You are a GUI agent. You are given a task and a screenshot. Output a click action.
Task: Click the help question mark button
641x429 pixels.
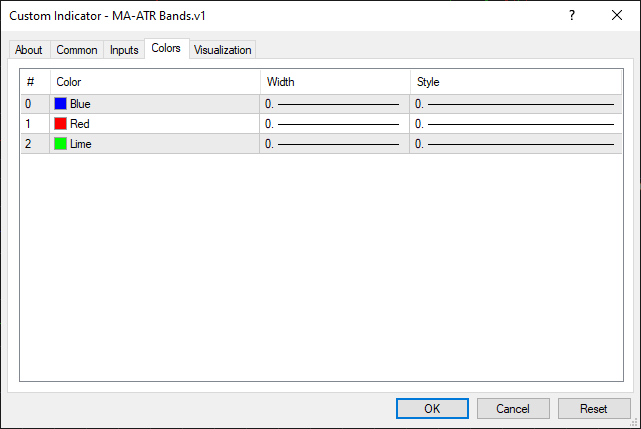click(572, 16)
